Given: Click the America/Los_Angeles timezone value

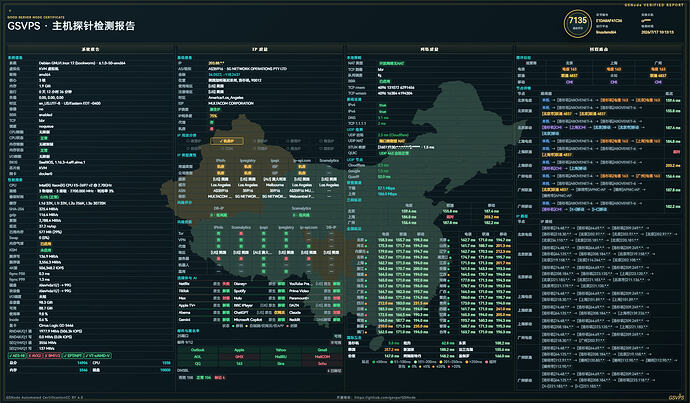Looking at the screenshot, I should (225, 98).
